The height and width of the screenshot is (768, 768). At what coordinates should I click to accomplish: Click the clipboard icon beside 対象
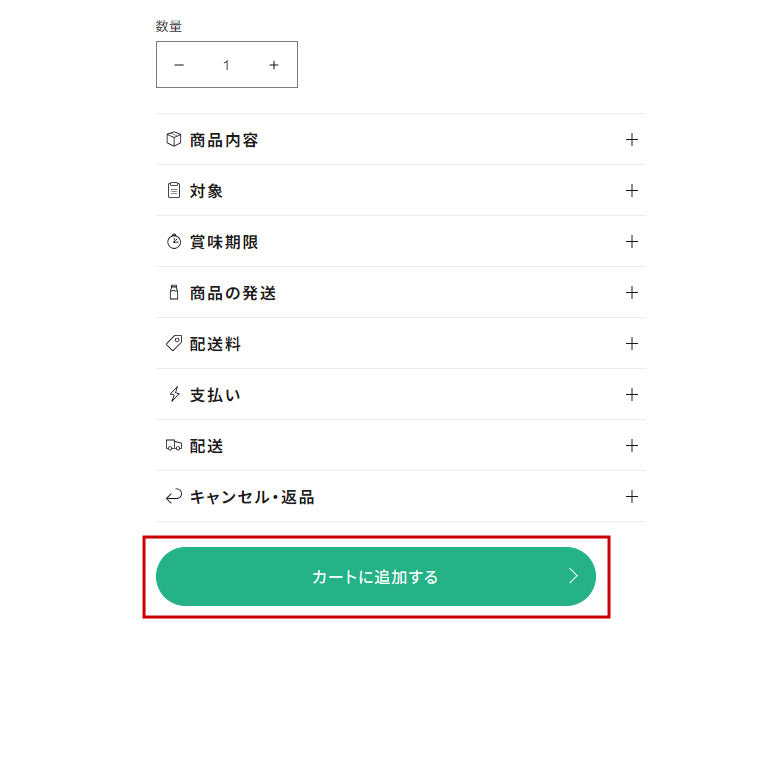point(174,191)
